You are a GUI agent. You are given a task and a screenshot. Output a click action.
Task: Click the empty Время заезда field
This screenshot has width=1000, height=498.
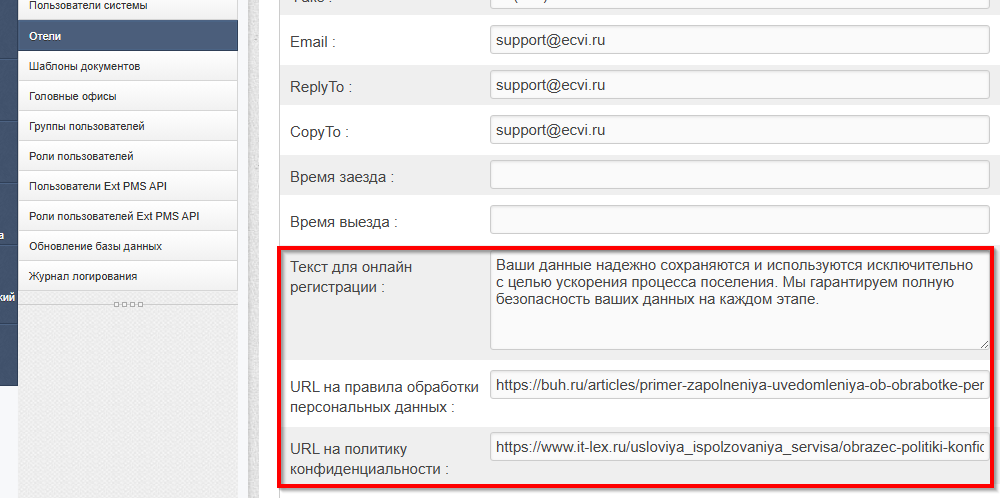(x=739, y=175)
